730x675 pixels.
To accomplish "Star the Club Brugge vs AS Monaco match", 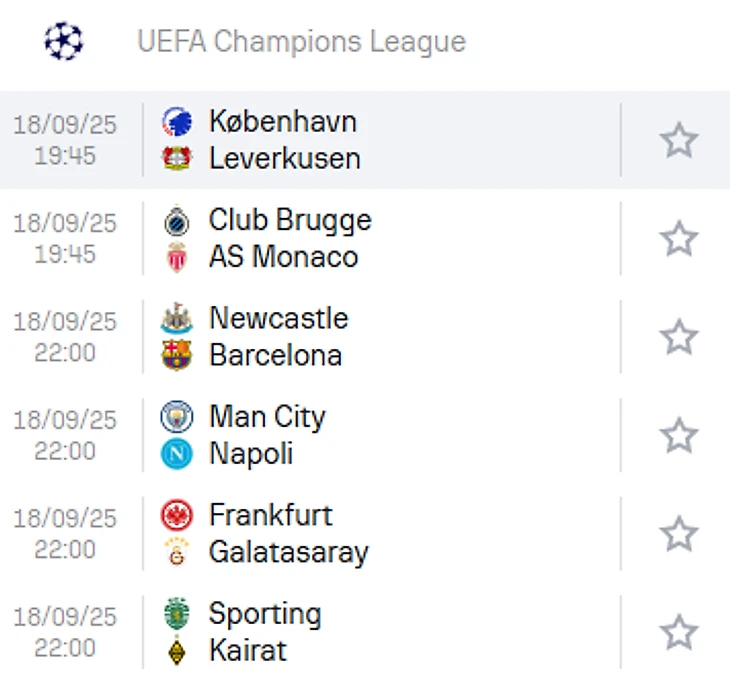I will click(x=679, y=239).
